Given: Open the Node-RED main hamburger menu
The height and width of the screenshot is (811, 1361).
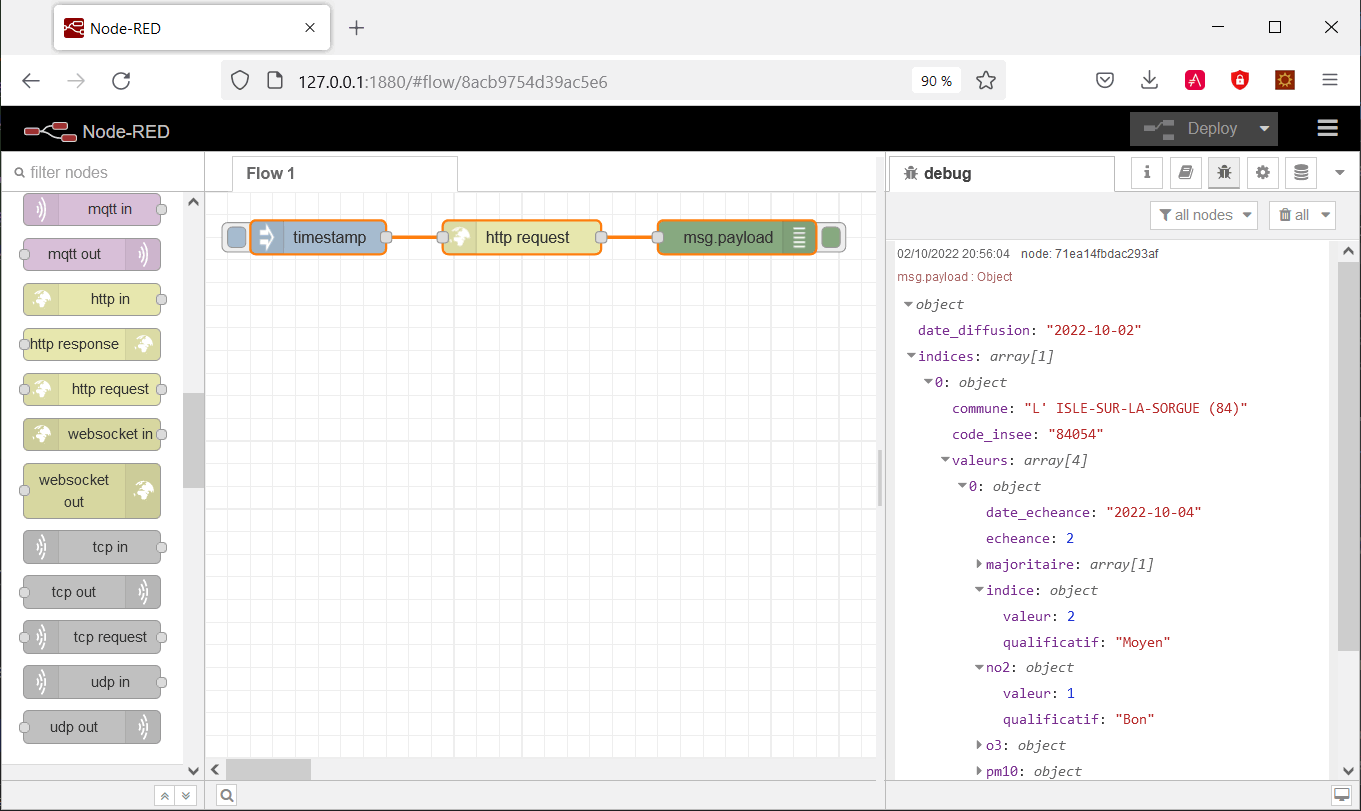Looking at the screenshot, I should tap(1328, 128).
